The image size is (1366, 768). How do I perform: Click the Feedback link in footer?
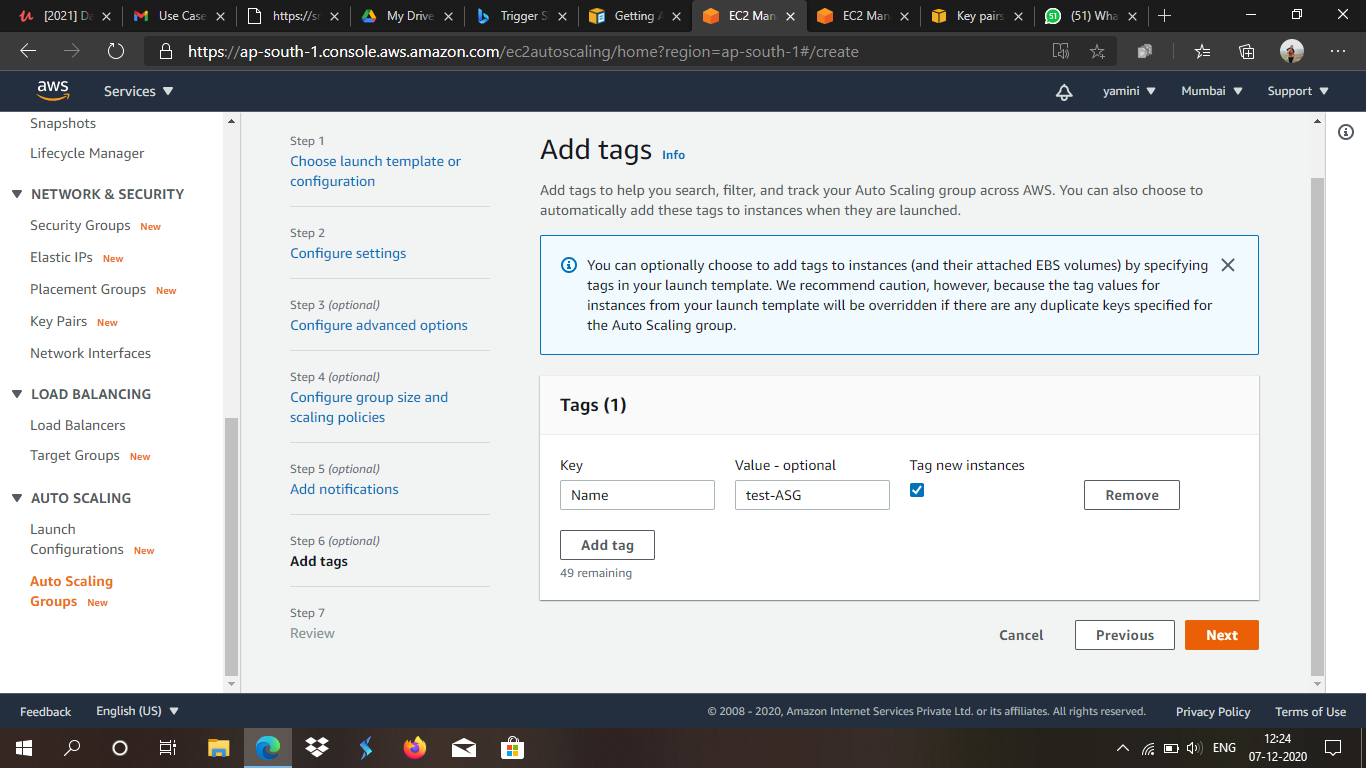45,712
